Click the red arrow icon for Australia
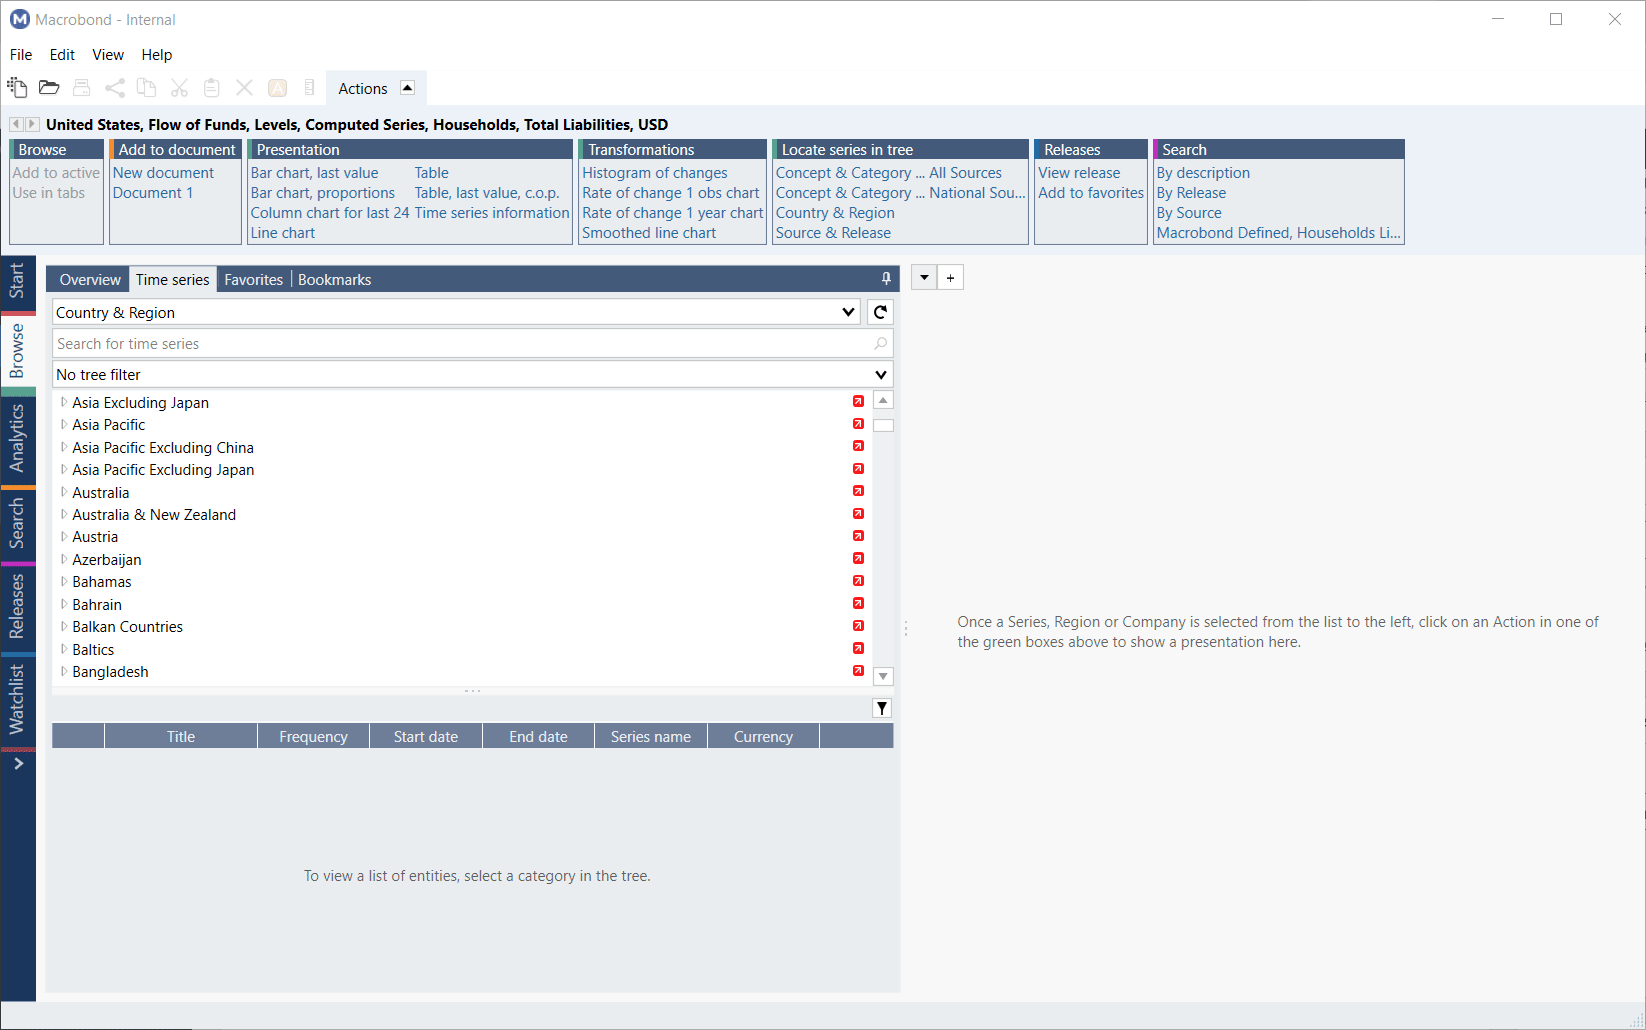The width and height of the screenshot is (1646, 1030). point(858,491)
